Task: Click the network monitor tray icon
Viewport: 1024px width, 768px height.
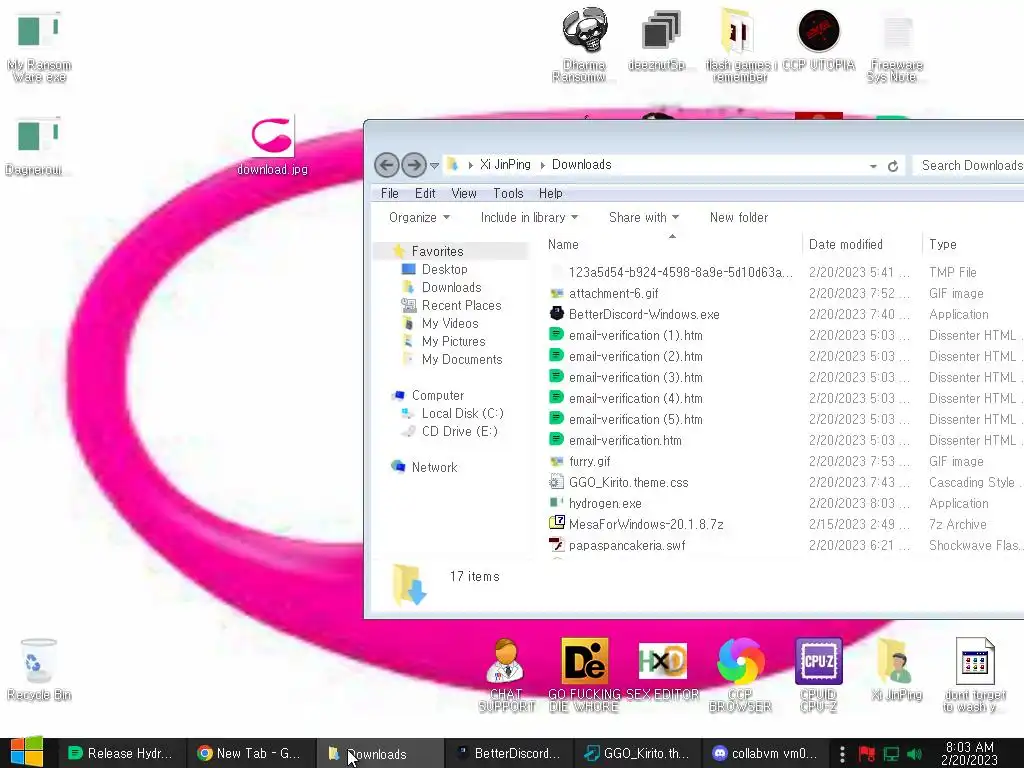Action: 891,754
